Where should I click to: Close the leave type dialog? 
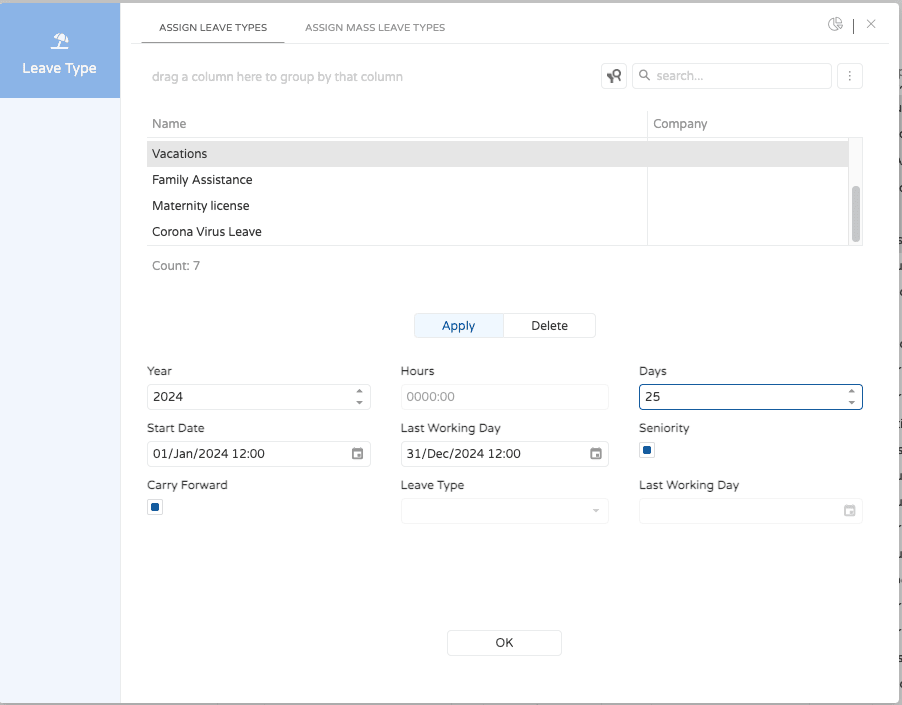[871, 24]
